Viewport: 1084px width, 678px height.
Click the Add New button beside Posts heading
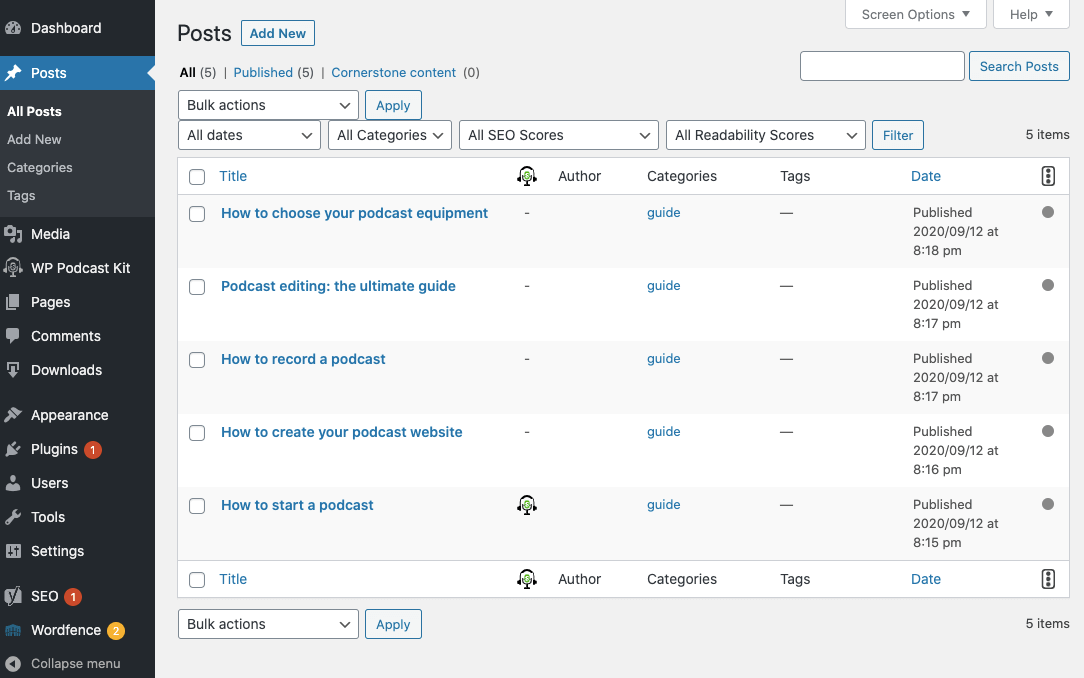point(278,33)
